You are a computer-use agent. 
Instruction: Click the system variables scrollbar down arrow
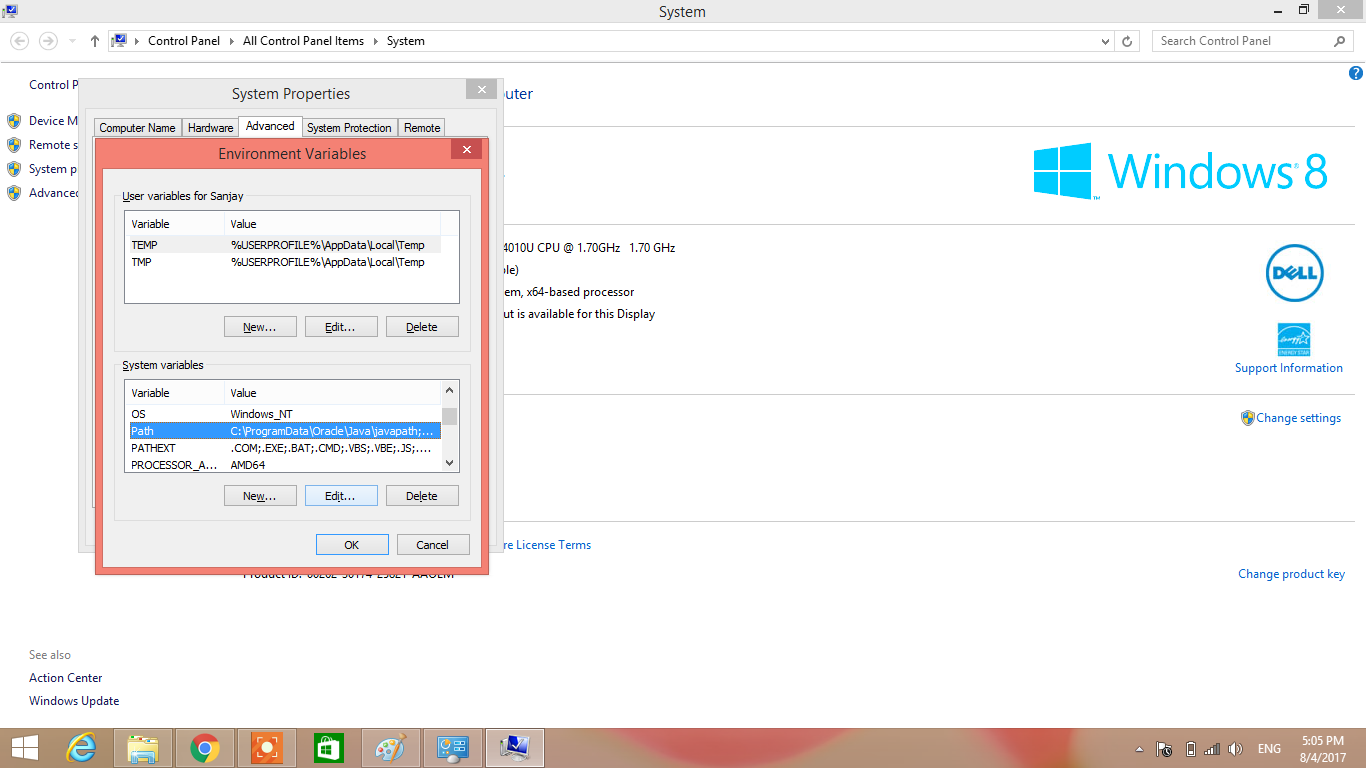tap(450, 463)
